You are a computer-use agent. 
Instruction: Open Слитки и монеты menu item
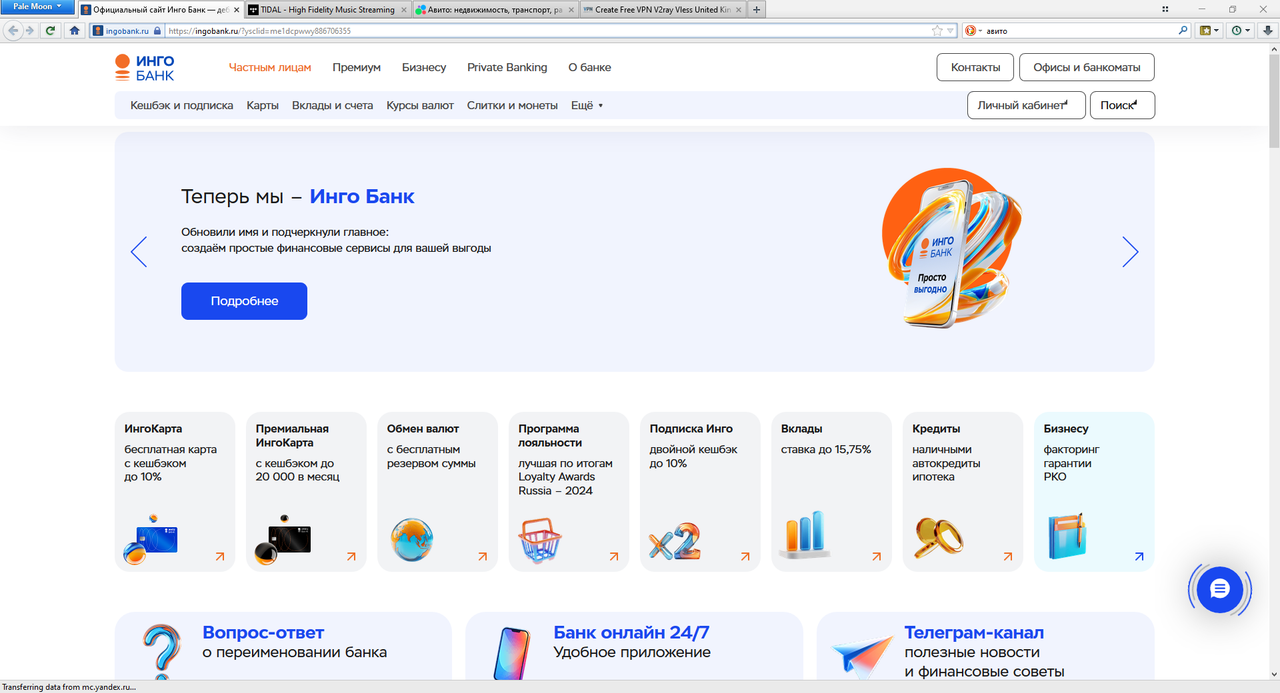512,105
